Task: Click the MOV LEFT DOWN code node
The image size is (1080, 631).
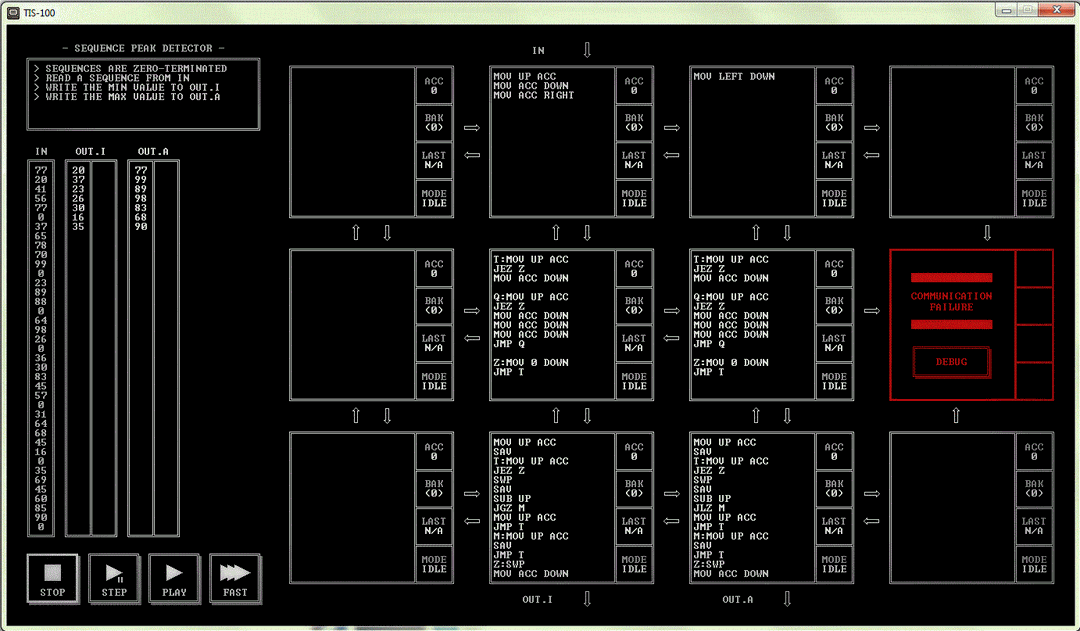Action: pyautogui.click(x=752, y=141)
